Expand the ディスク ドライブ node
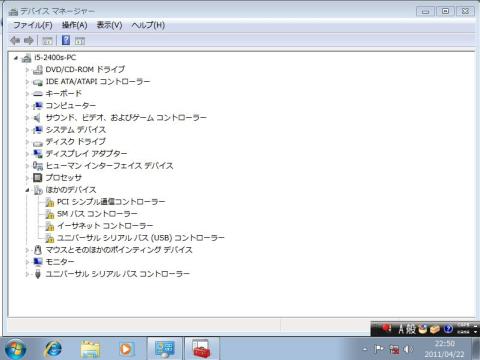Viewport: 480px width, 360px height. [27, 142]
